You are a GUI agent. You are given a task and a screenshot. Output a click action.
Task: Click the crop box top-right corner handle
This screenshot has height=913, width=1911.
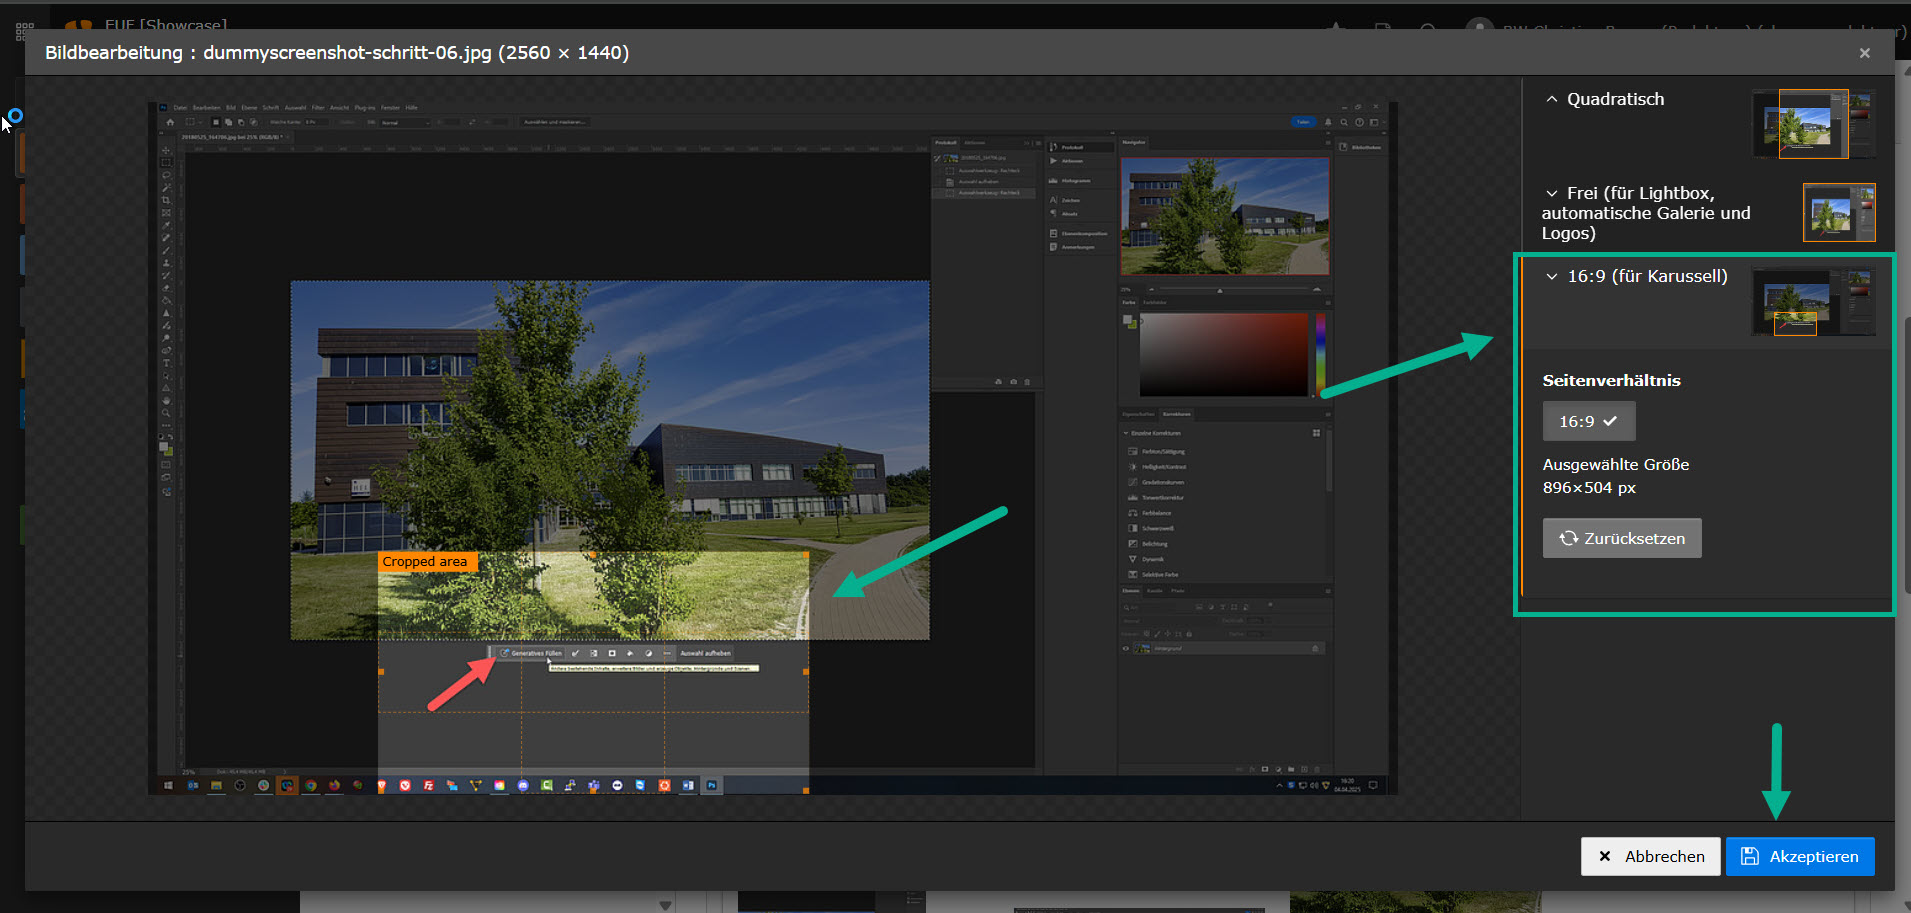pyautogui.click(x=806, y=554)
